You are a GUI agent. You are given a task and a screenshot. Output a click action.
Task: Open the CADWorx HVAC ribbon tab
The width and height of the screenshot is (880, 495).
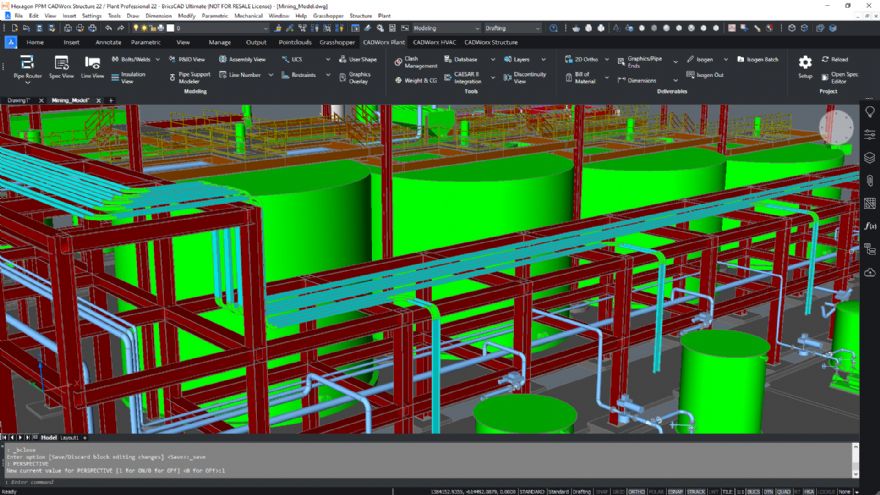pyautogui.click(x=434, y=42)
